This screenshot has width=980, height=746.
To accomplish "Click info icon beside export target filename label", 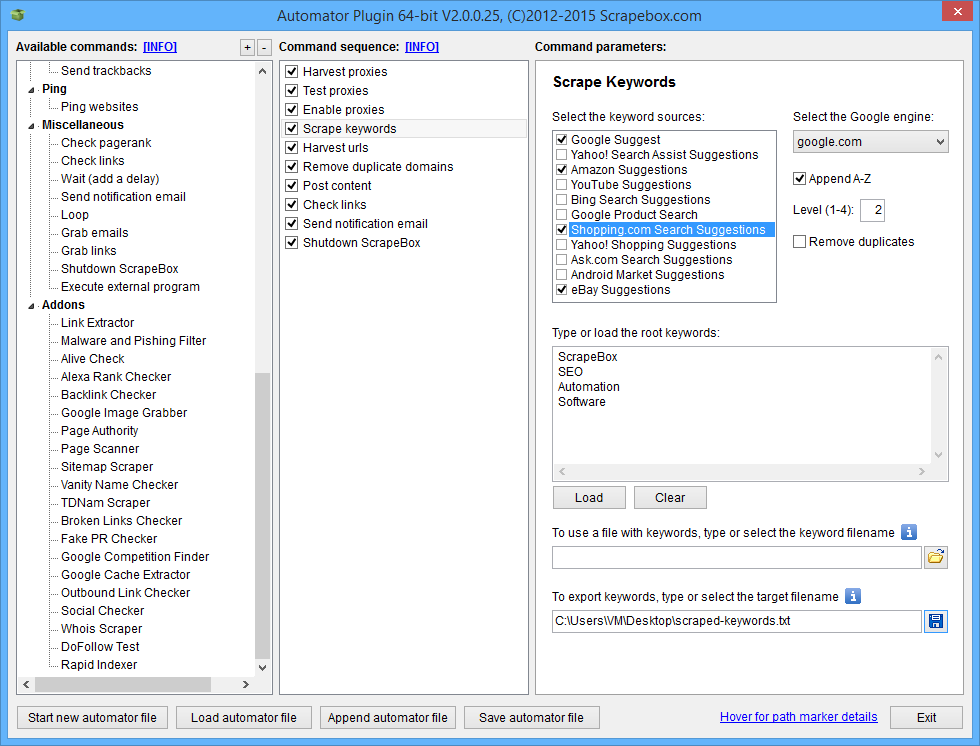I will tap(852, 597).
